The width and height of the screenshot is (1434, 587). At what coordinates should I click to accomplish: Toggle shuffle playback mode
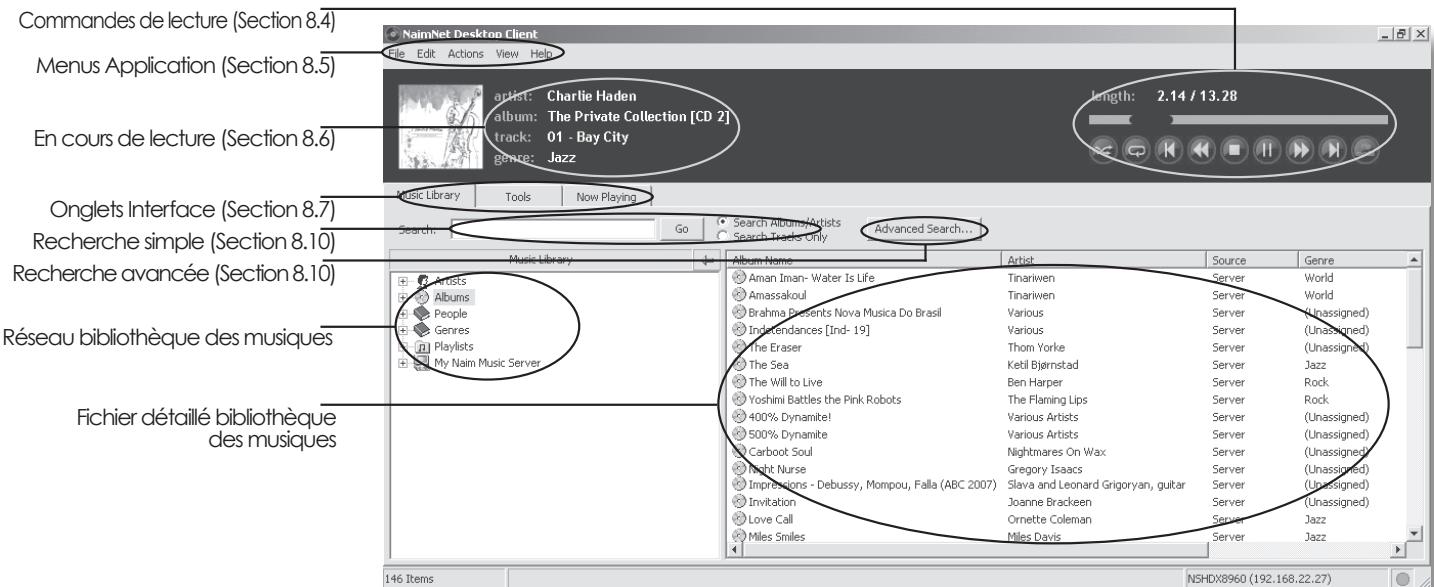(x=1103, y=150)
